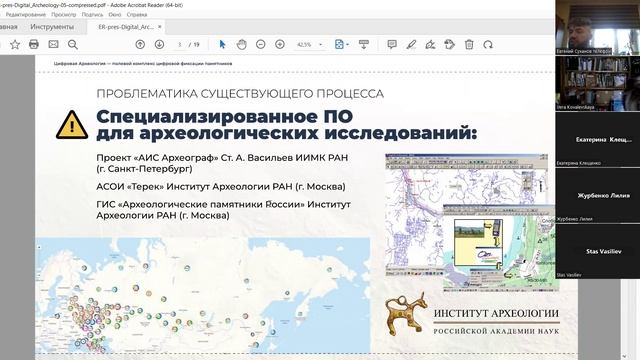Send file by email envelope icon
640x360 pixels.
click(x=53, y=44)
